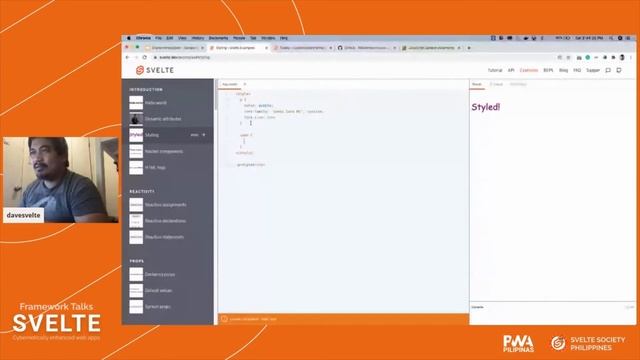Open the API docs link

click(511, 70)
